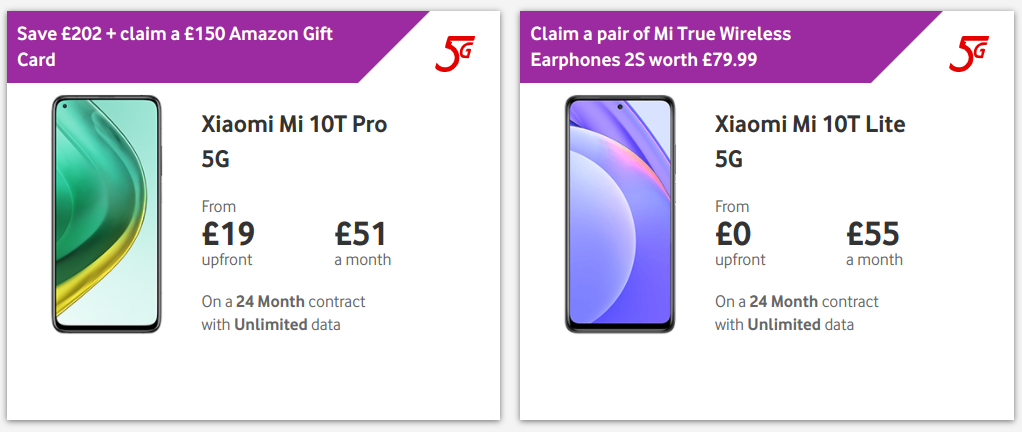Image resolution: width=1022 pixels, height=432 pixels.
Task: Open the purple Xiaomi Mi 10T Lite phone image
Action: pyautogui.click(x=620, y=214)
